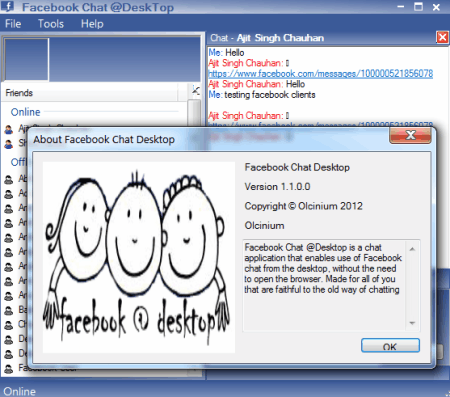Select offline friend icon beside 'Ab' entry
The width and height of the screenshot is (450, 397).
(9, 179)
